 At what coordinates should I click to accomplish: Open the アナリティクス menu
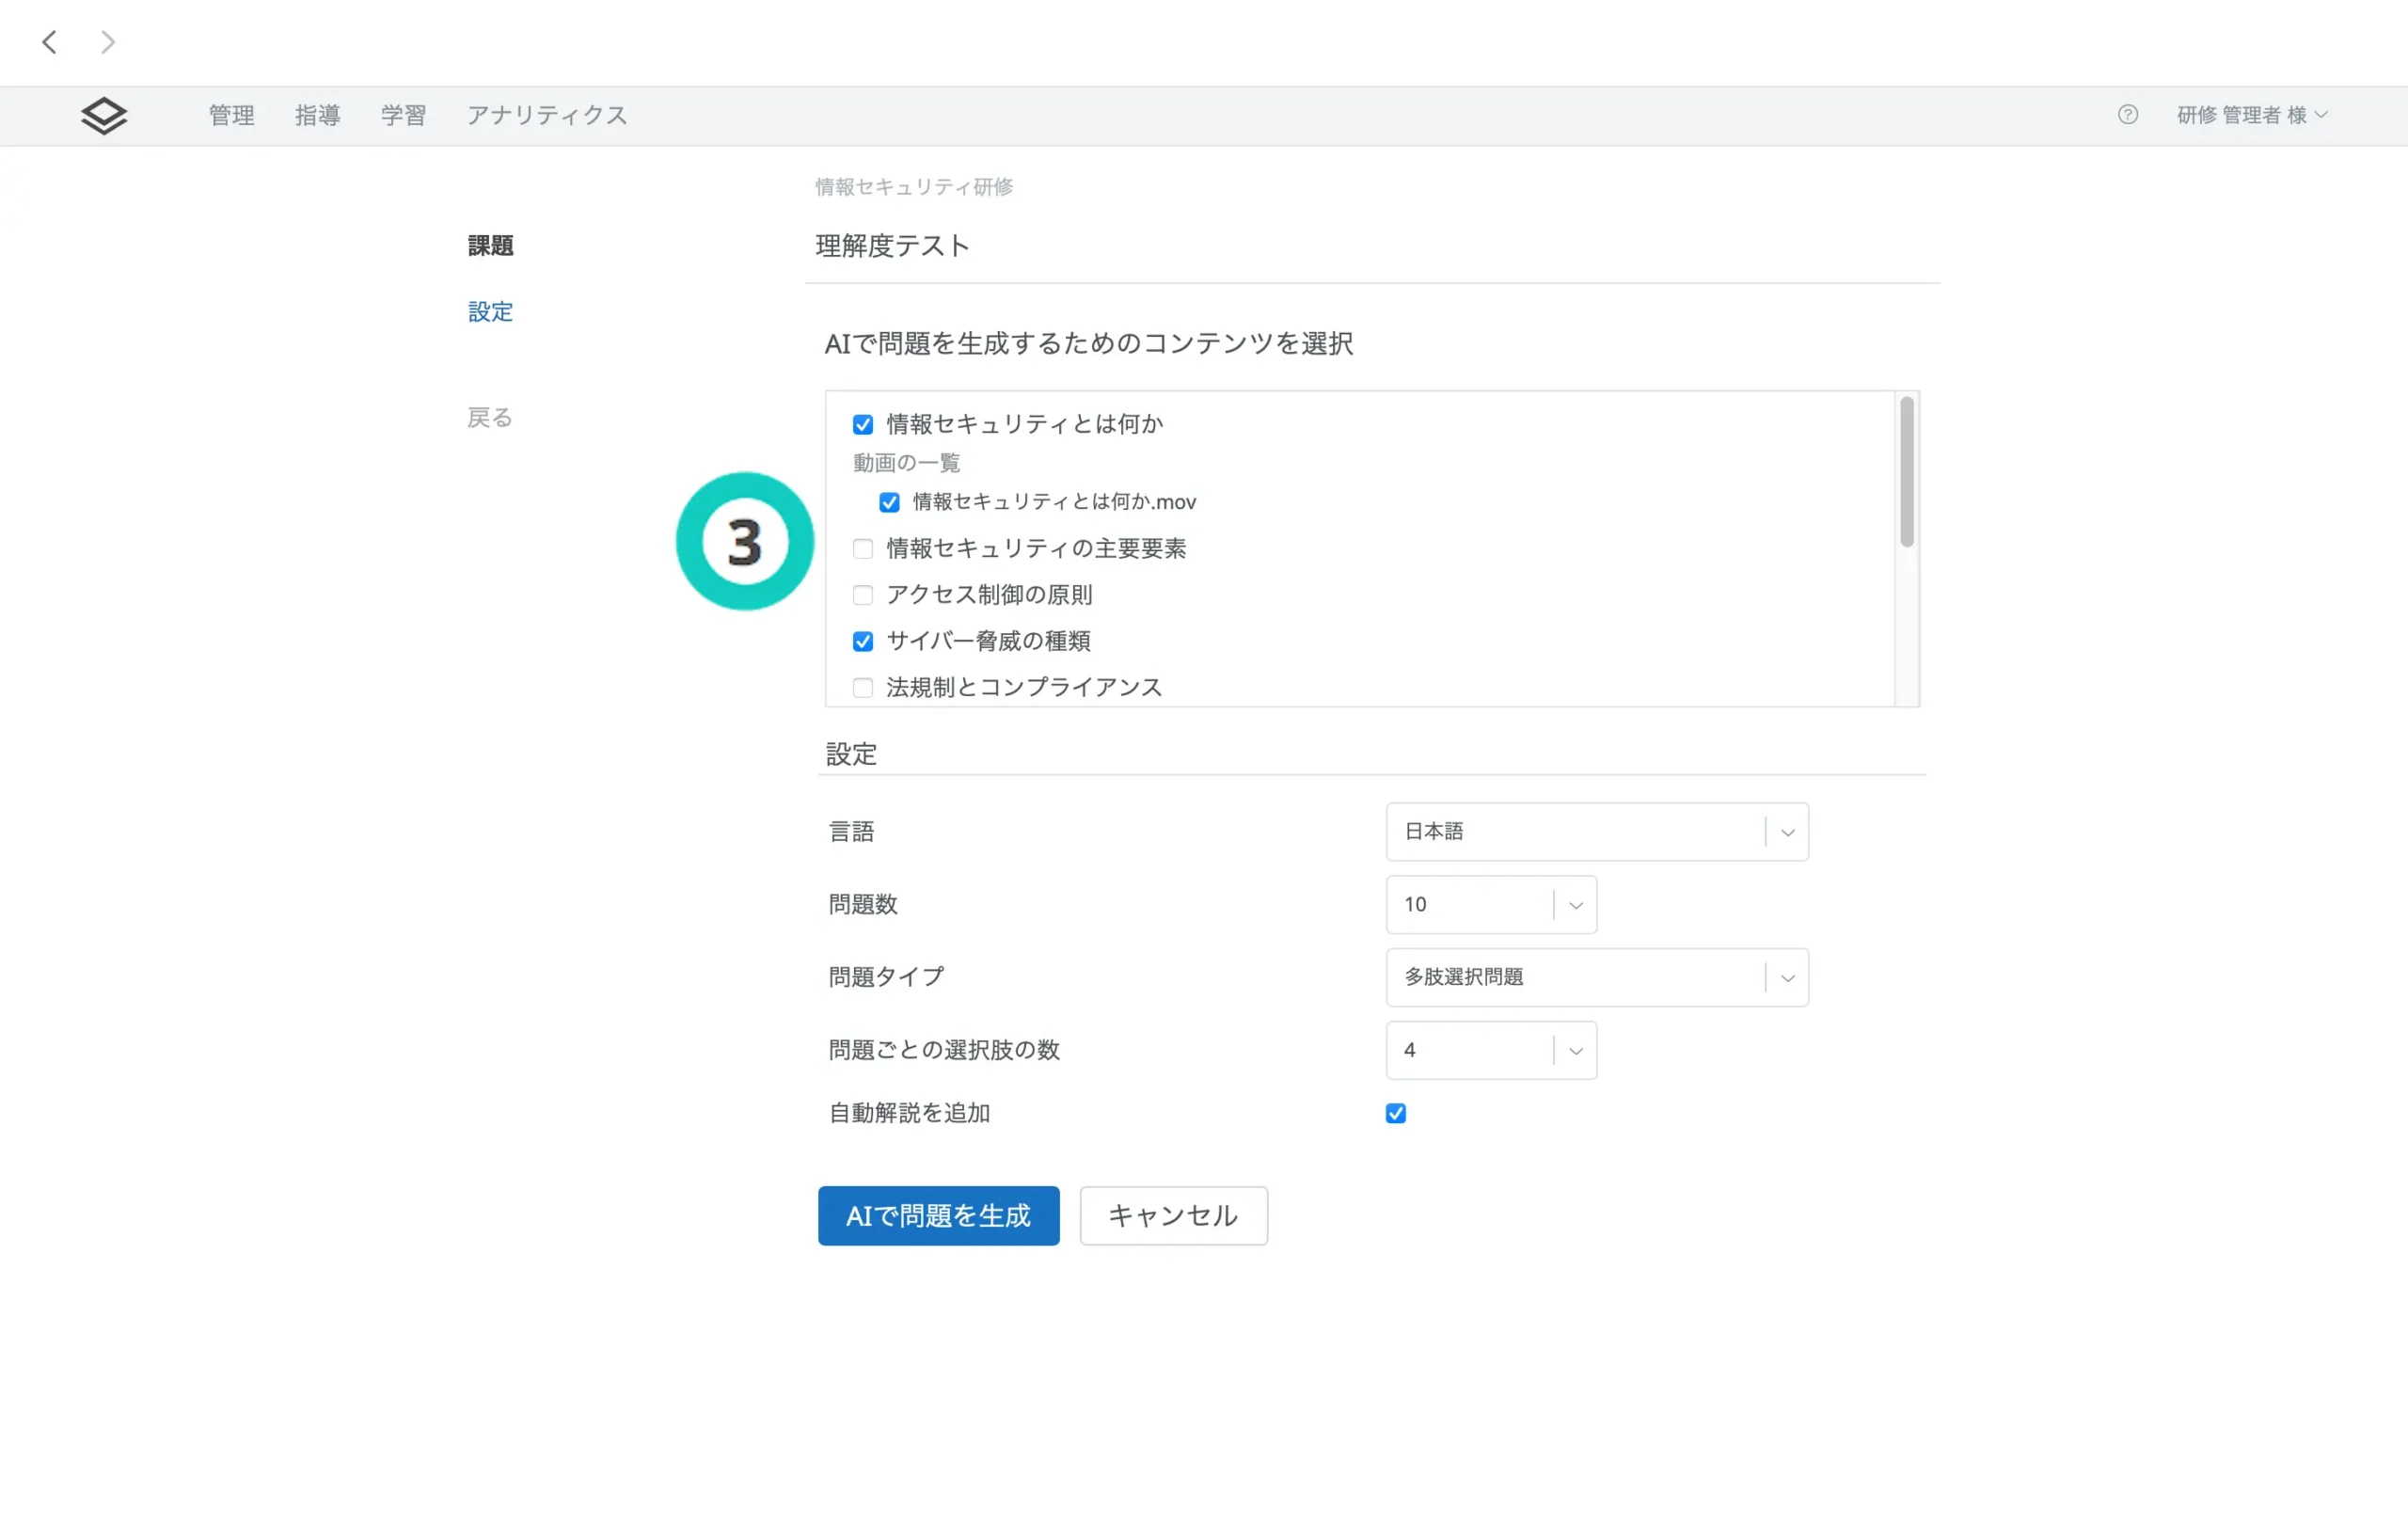tap(547, 116)
